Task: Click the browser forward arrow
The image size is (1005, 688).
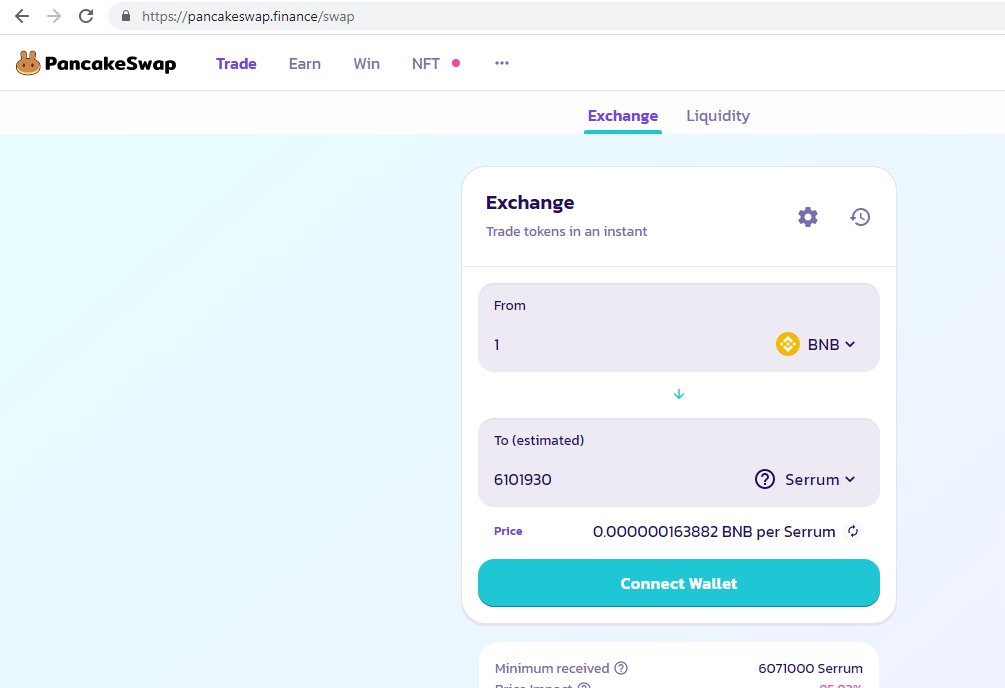Action: click(x=54, y=16)
